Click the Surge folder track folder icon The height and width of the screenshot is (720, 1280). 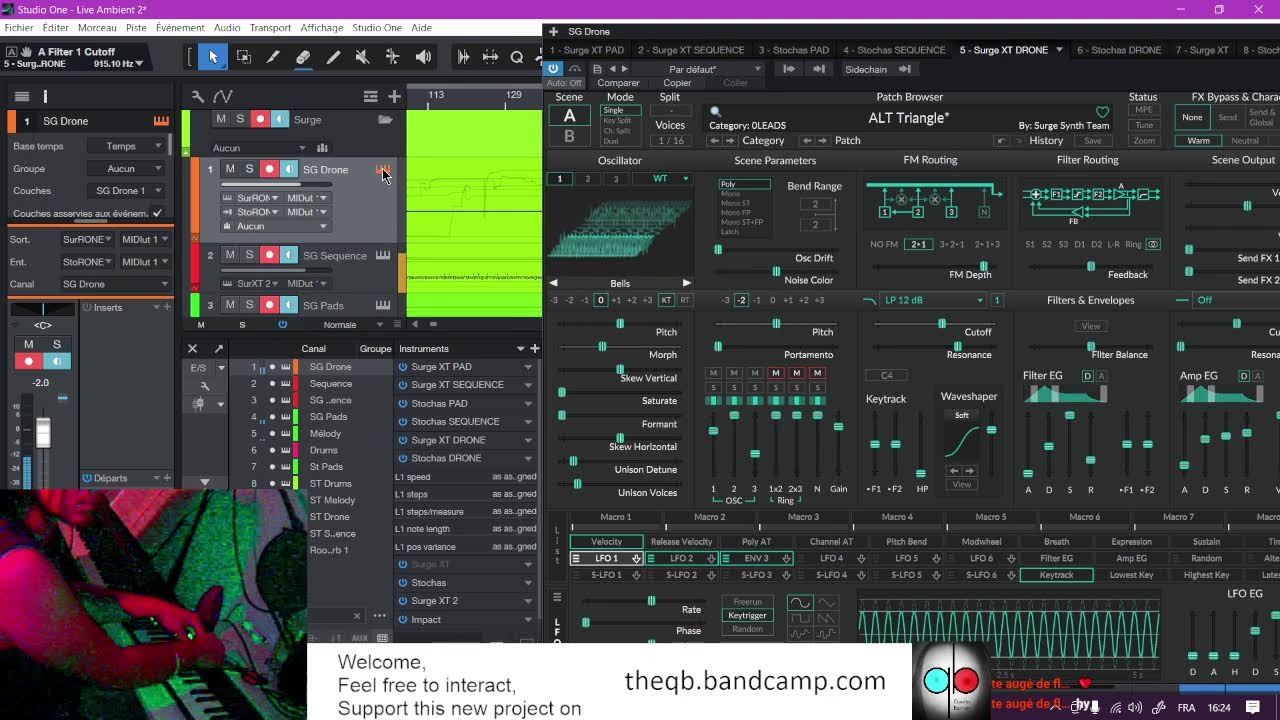pyautogui.click(x=385, y=120)
